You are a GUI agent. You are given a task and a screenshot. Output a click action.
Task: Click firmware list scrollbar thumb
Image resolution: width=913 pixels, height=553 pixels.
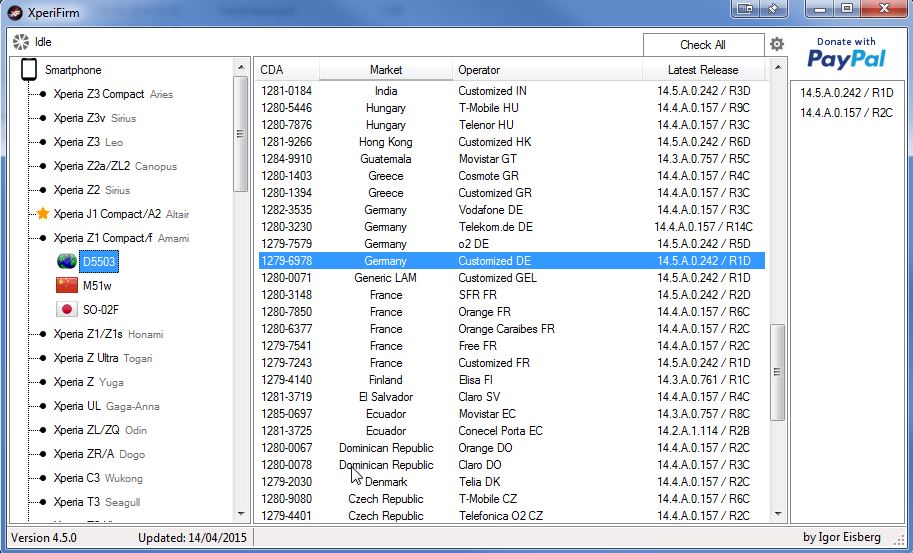click(x=777, y=372)
